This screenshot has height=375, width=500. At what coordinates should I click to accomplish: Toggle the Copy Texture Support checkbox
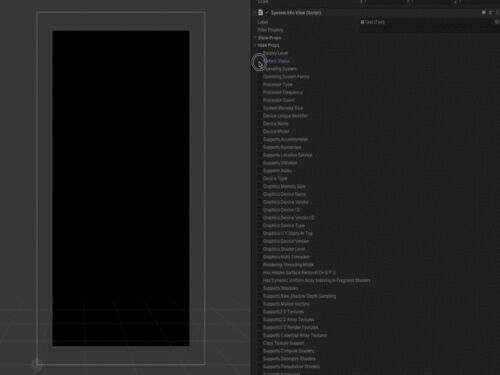[x=260, y=343]
